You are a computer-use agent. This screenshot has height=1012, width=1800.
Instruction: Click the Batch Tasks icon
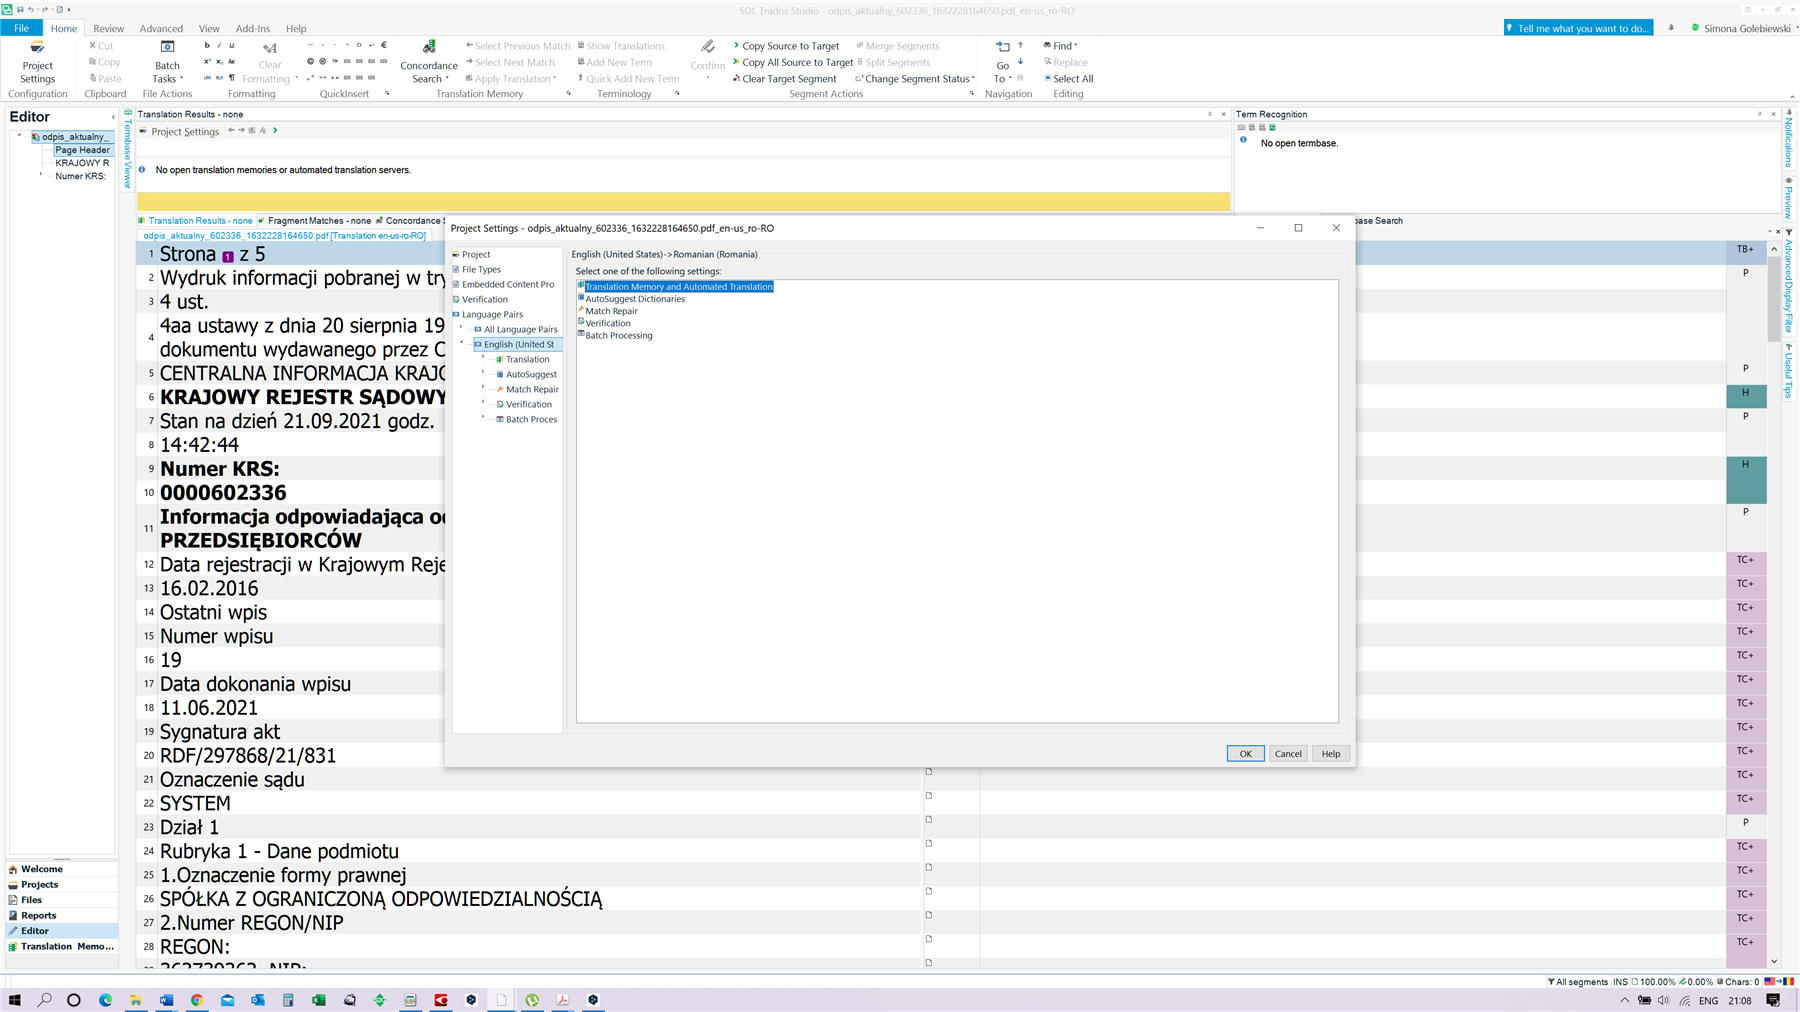pos(167,47)
